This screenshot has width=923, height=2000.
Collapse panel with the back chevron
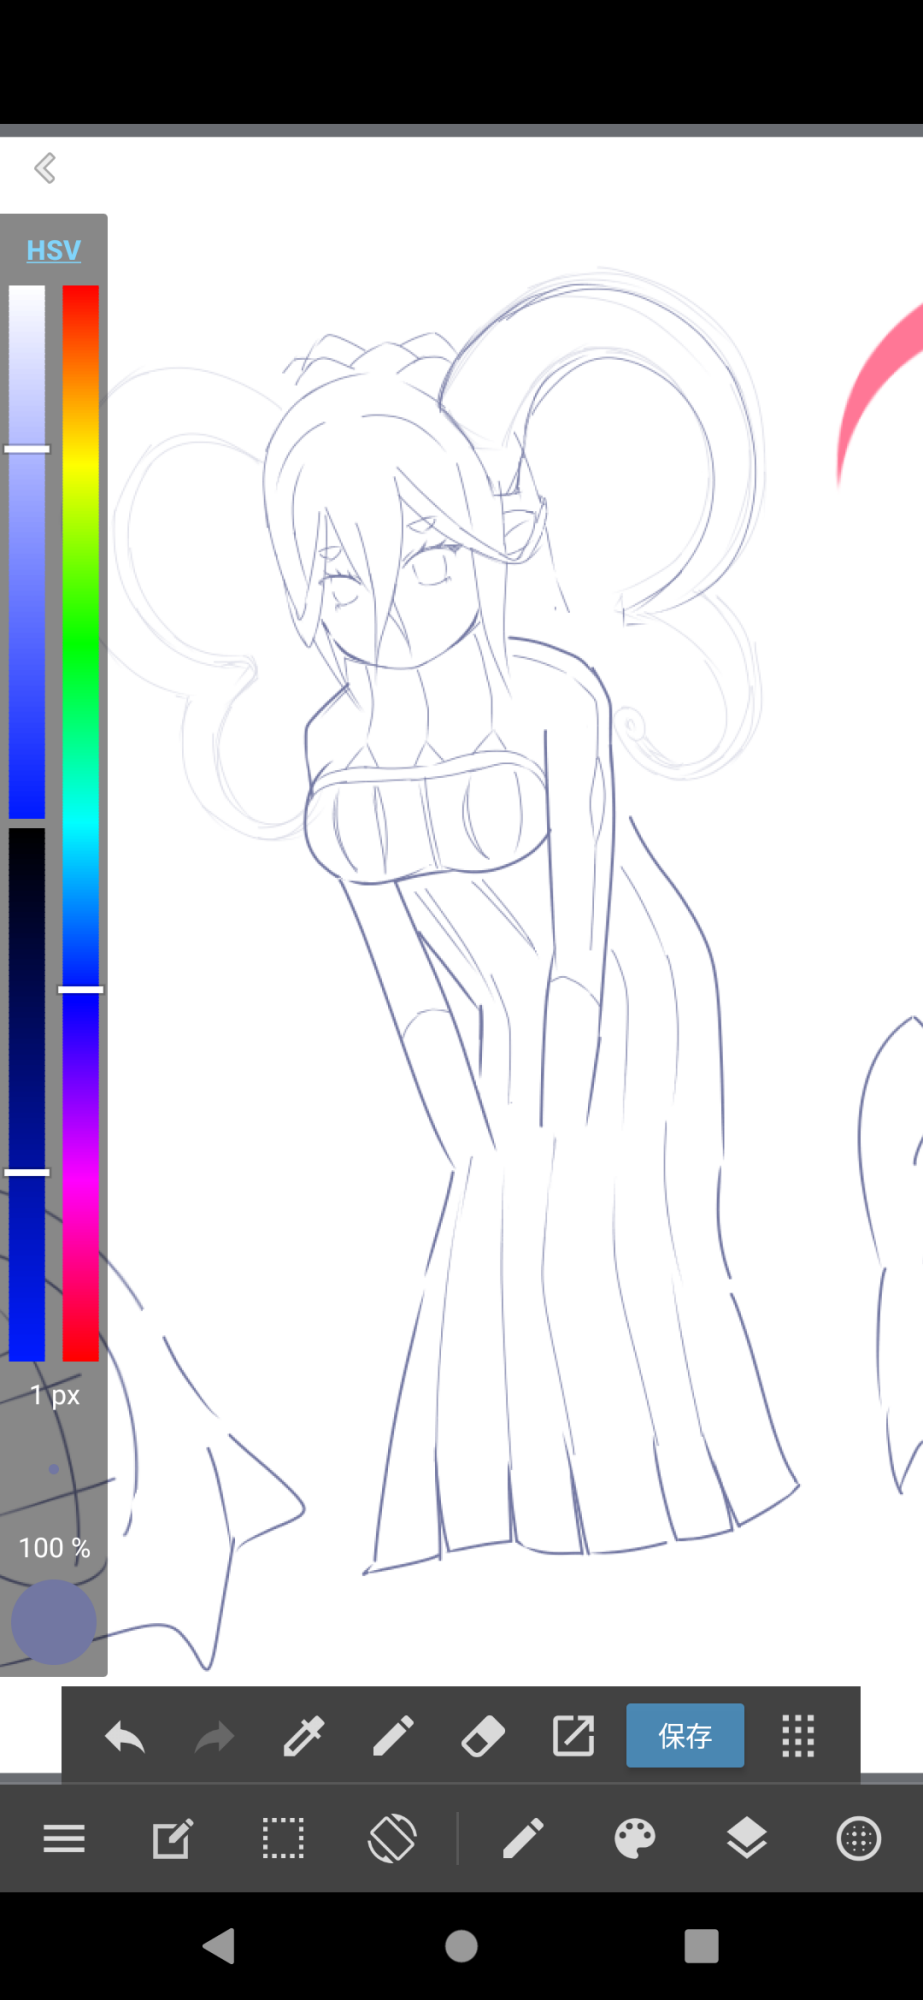[45, 168]
